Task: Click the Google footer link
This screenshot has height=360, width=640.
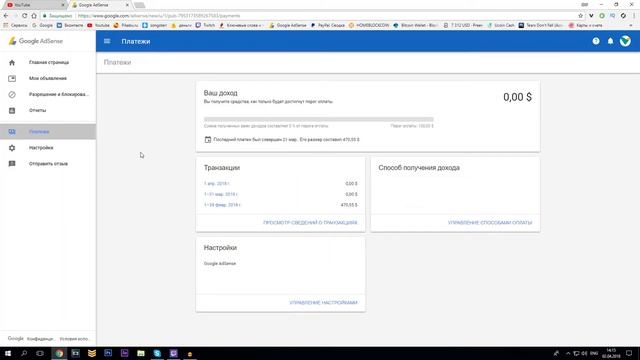Action: [16, 338]
